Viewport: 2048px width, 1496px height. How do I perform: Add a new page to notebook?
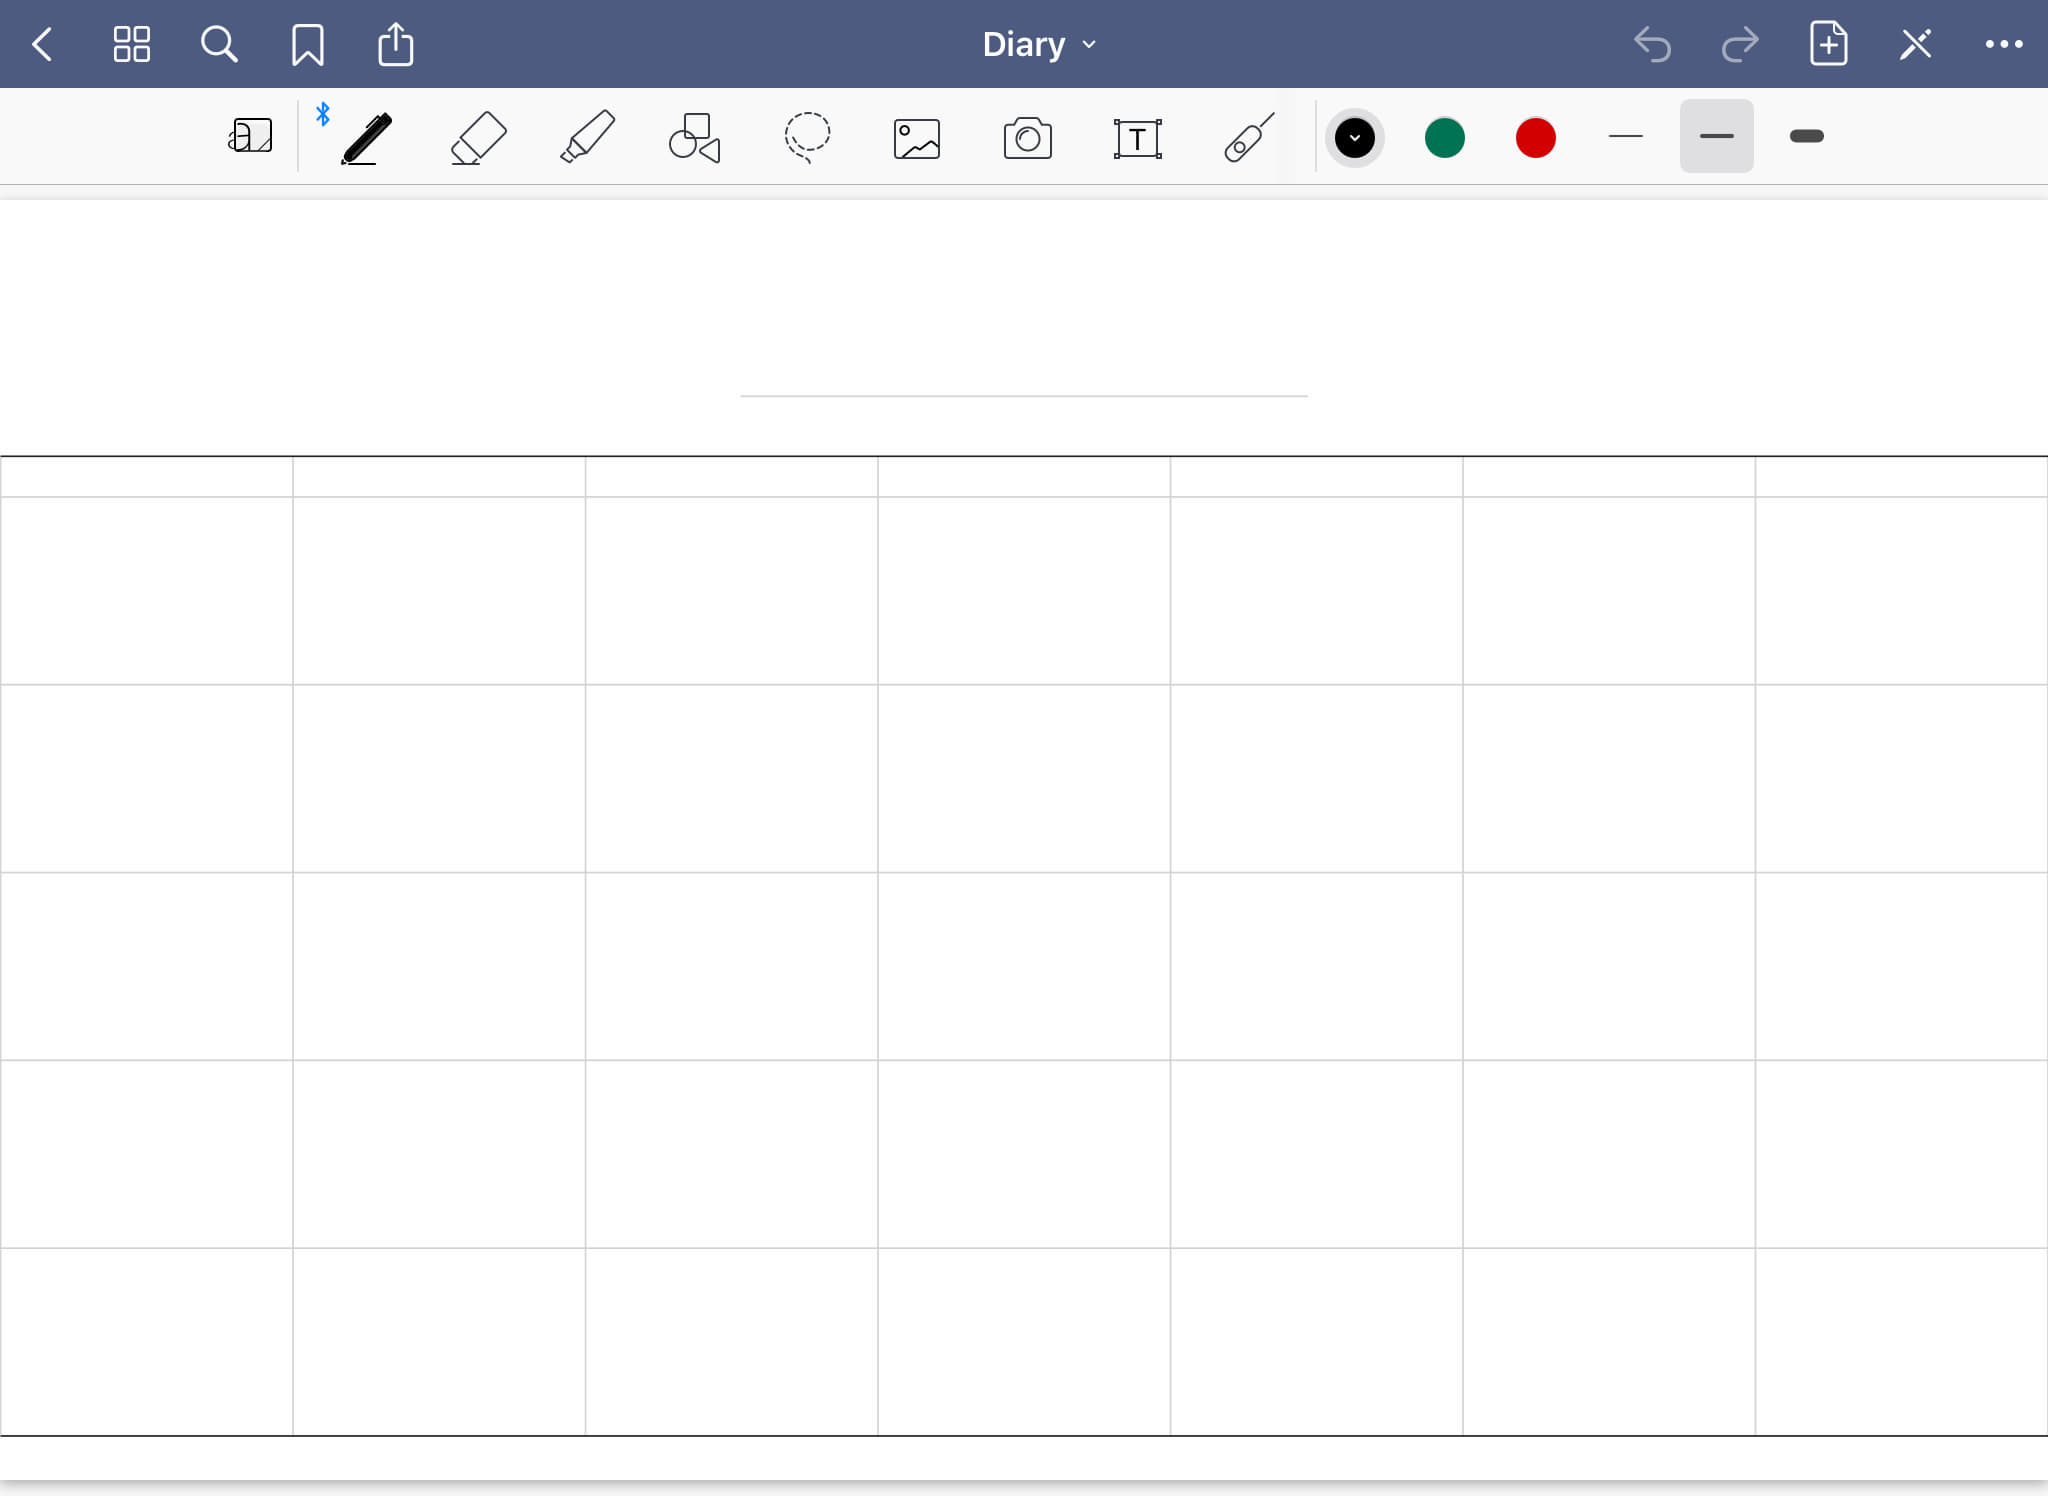point(1827,45)
